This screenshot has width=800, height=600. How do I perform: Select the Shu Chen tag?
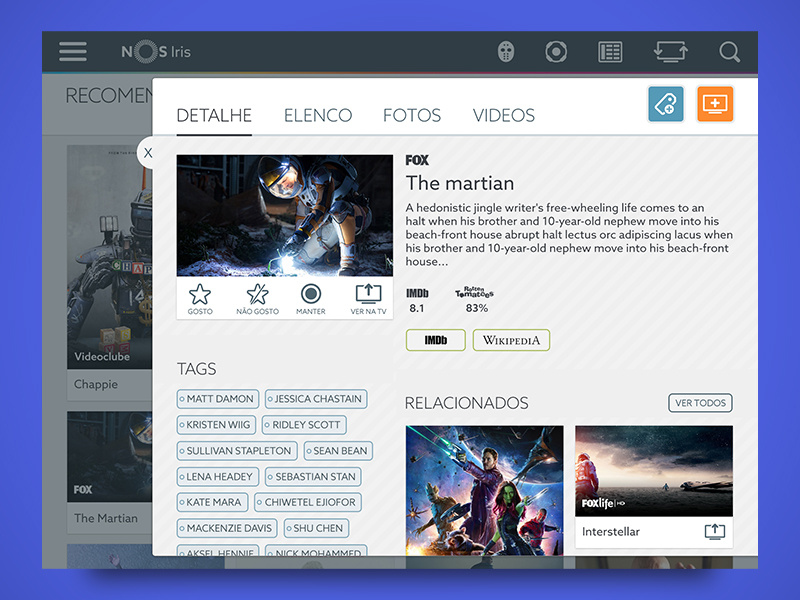[x=316, y=528]
